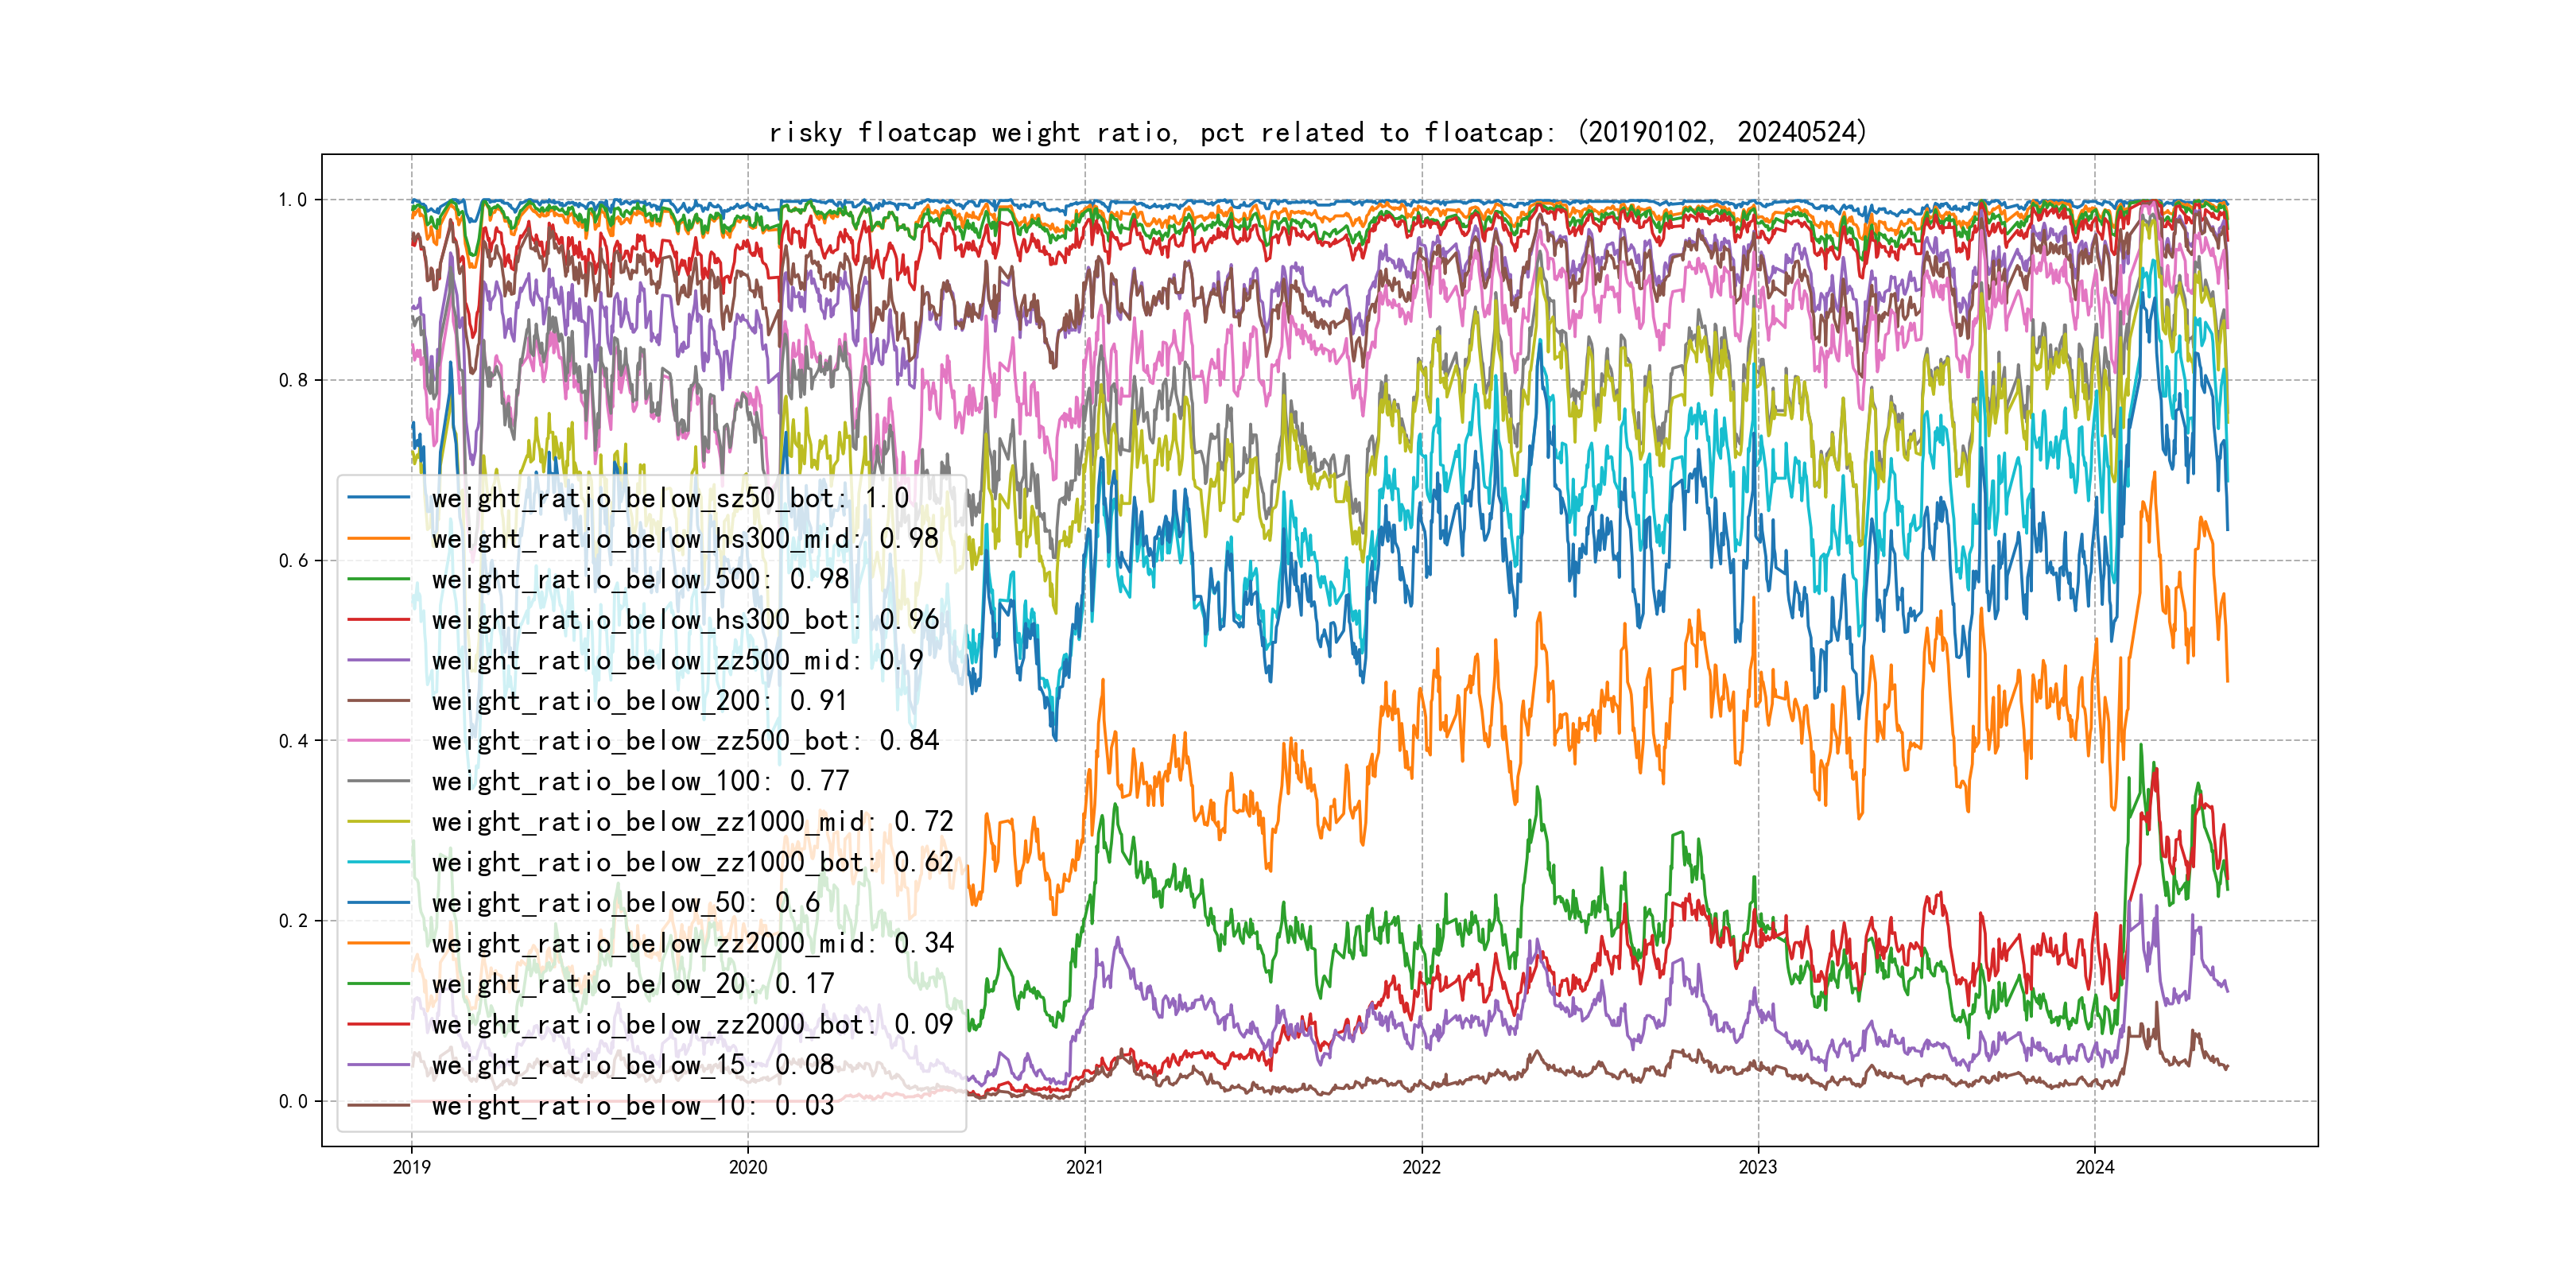Click the 0.6 y-axis tick label
The width and height of the screenshot is (2576, 1288).
tap(293, 561)
